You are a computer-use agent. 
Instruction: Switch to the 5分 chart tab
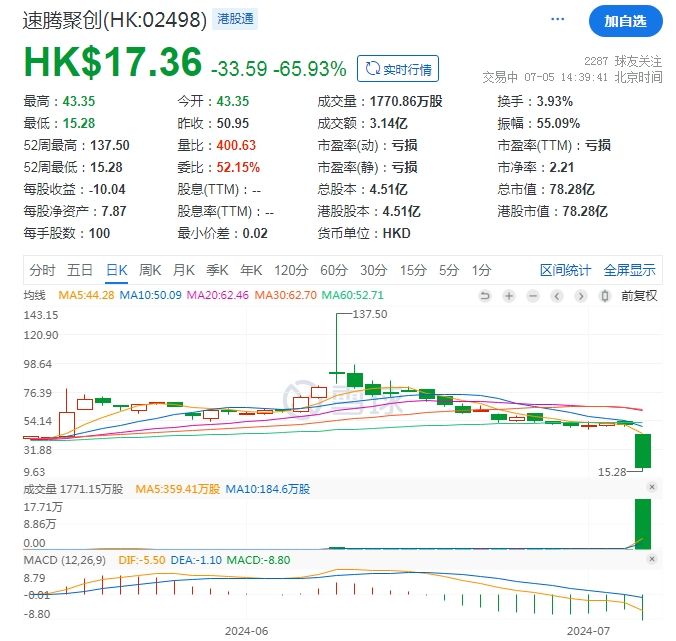(x=449, y=270)
